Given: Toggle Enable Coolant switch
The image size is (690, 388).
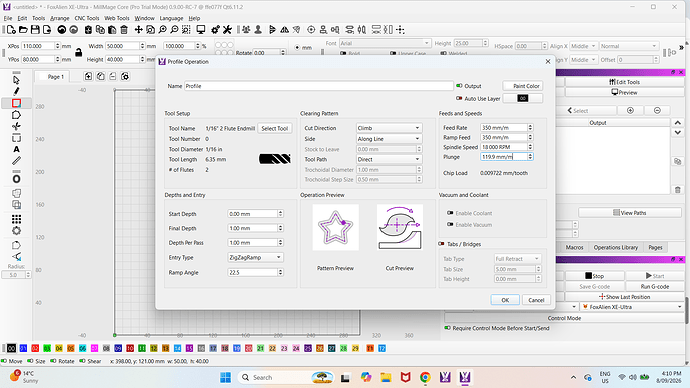Looking at the screenshot, I should [x=450, y=213].
